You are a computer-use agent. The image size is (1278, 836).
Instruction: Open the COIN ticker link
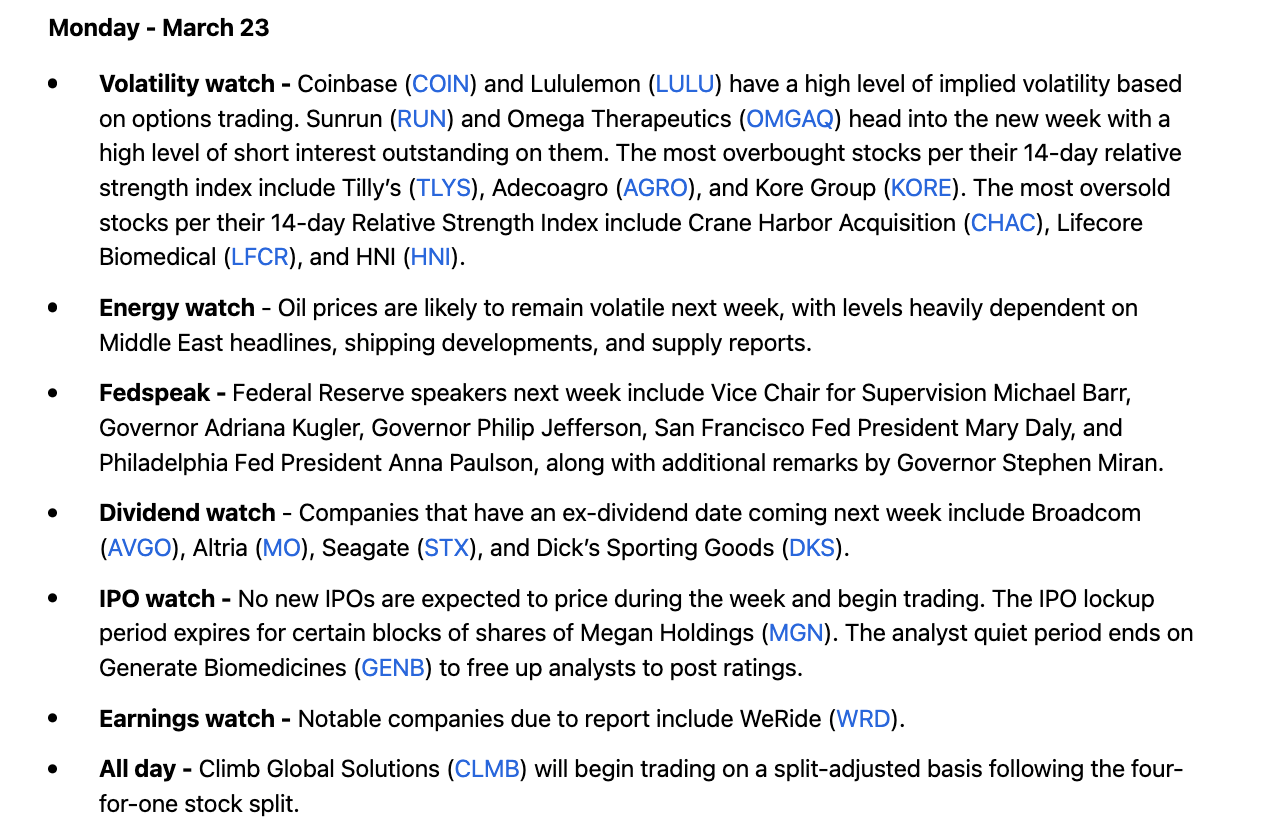coord(441,84)
